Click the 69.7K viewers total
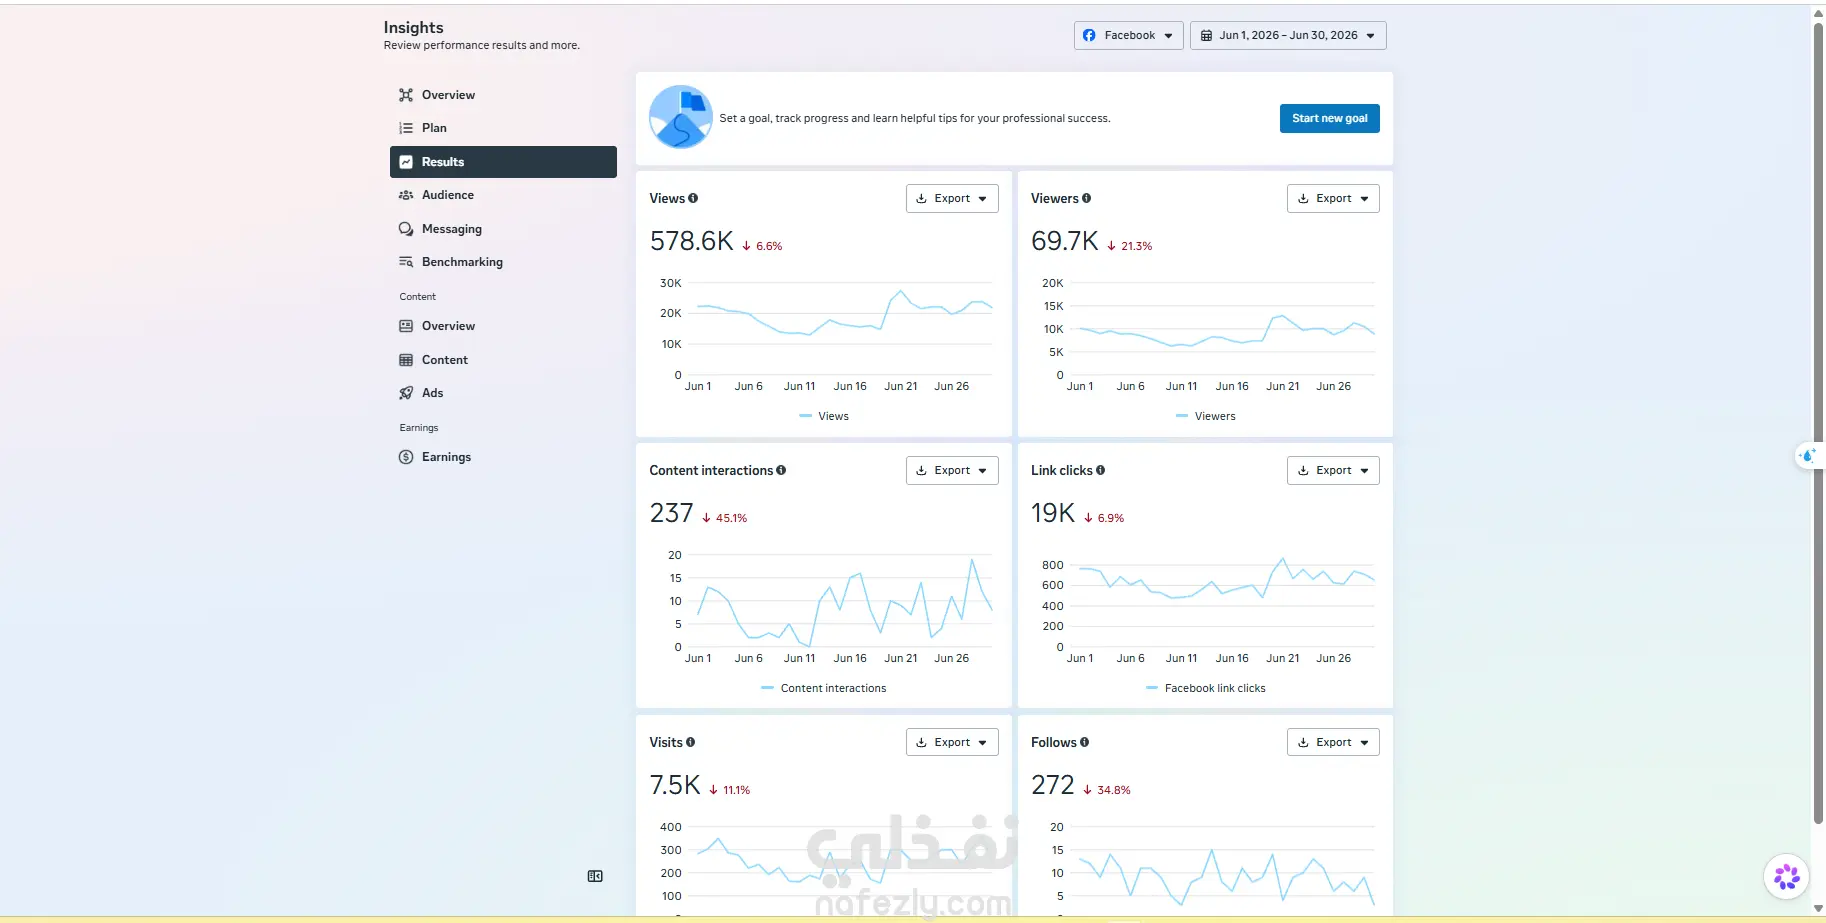The image size is (1826, 923). pos(1065,241)
